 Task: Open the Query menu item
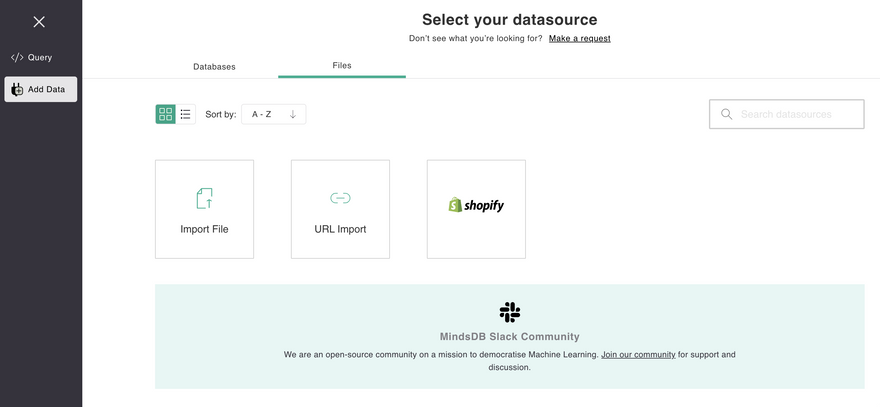[40, 58]
